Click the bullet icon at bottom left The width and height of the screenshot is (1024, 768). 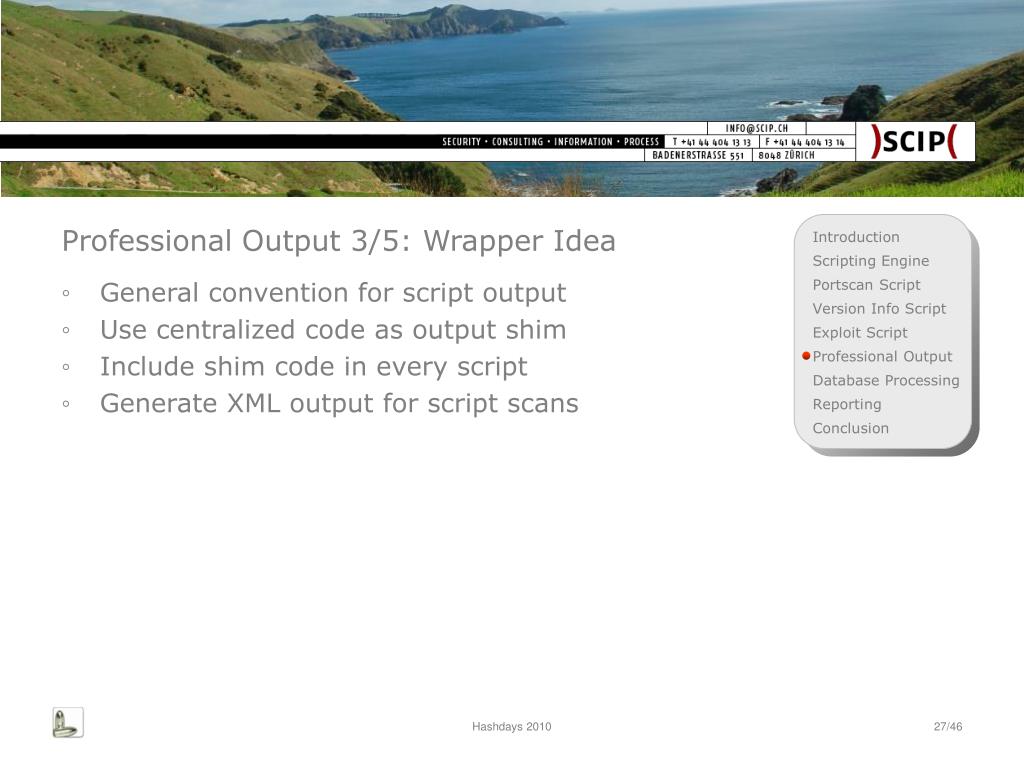[x=68, y=722]
